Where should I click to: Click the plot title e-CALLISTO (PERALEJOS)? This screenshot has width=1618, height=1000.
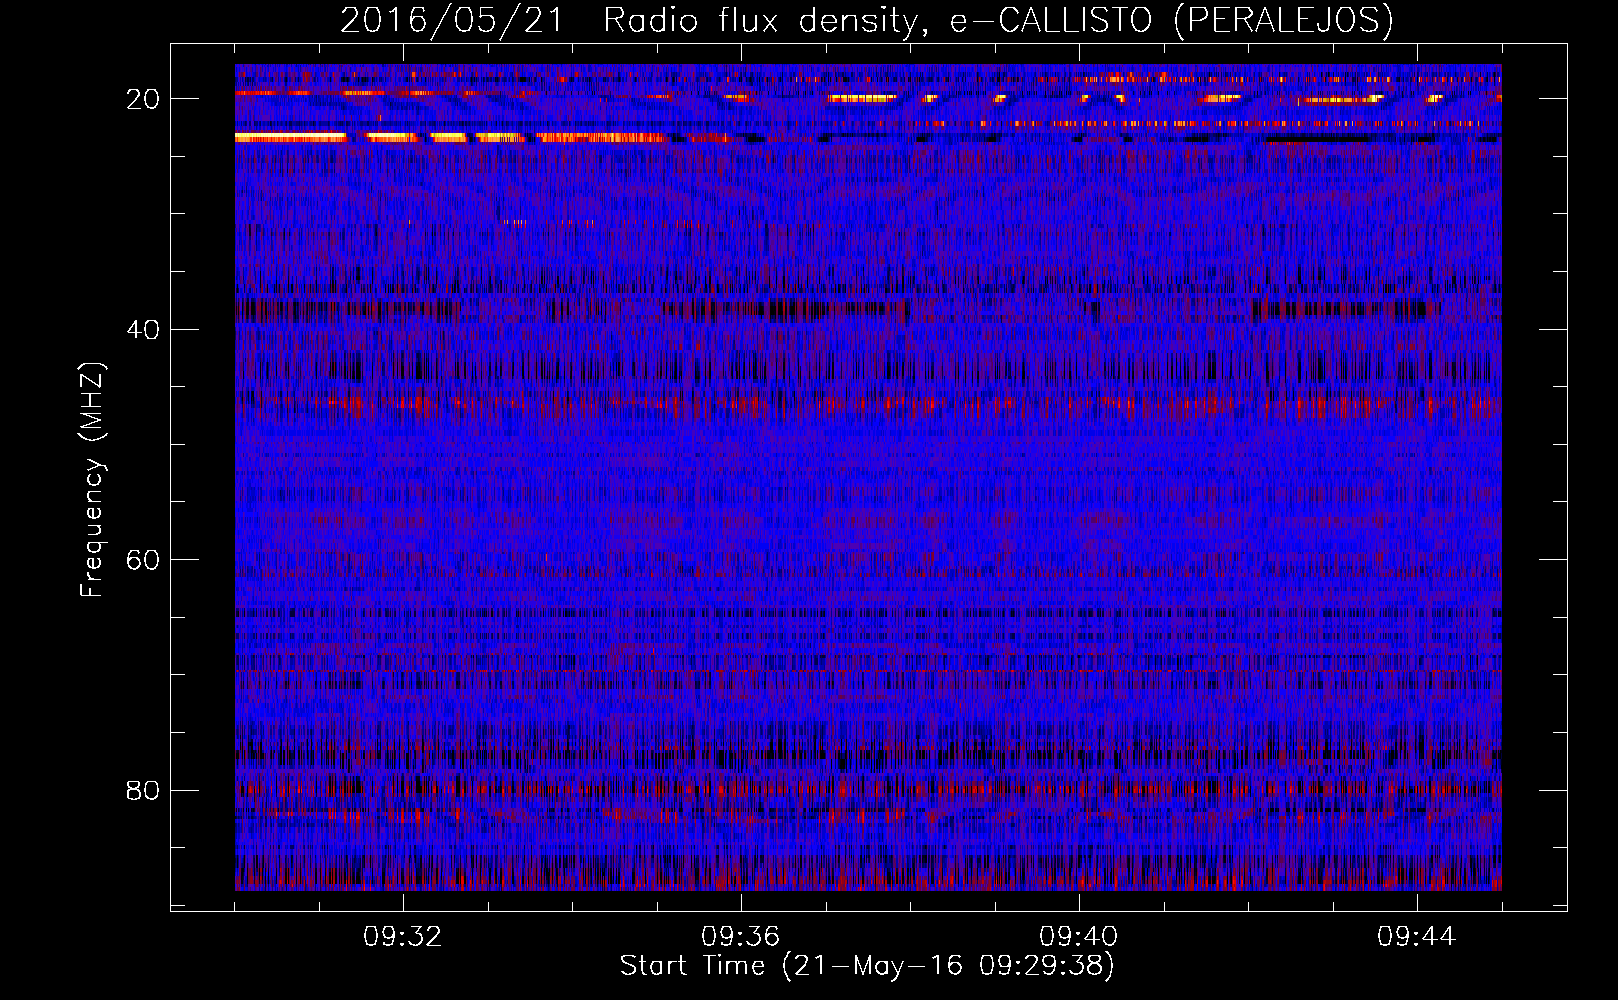[1171, 21]
